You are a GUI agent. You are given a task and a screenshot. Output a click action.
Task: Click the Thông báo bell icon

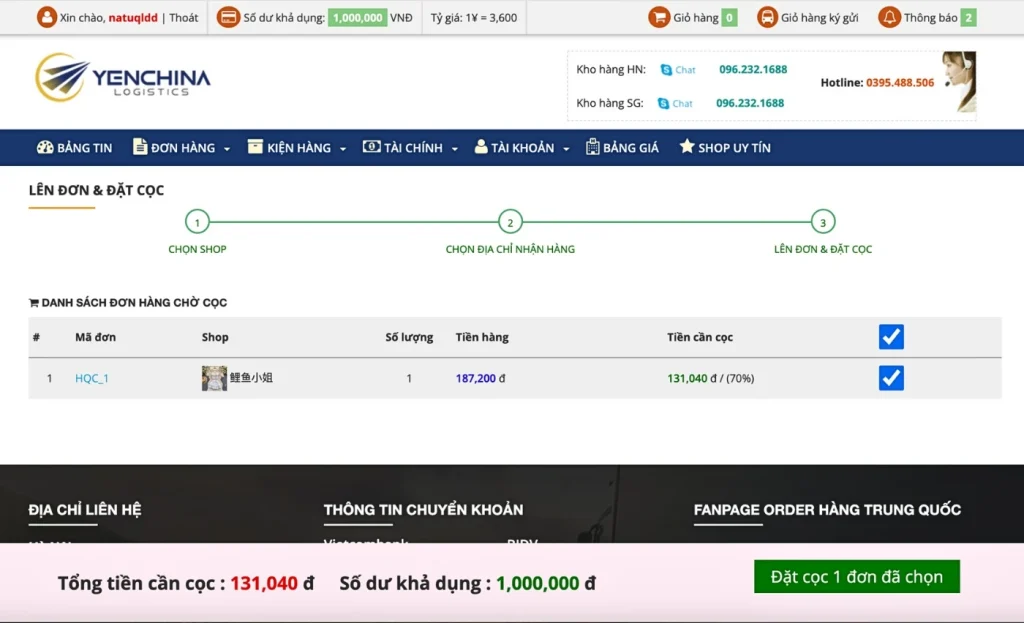[x=889, y=17]
